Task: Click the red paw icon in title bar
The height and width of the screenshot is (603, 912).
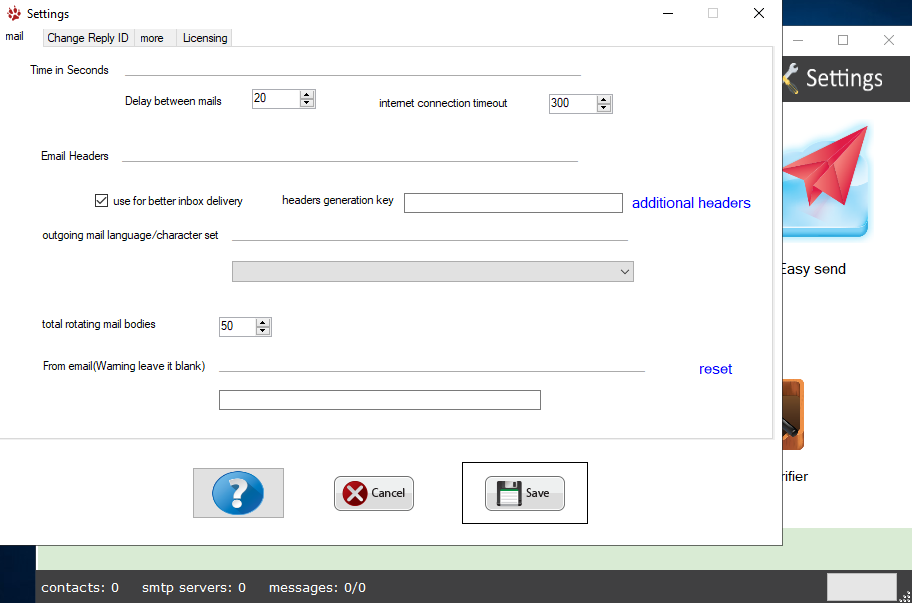Action: coord(13,14)
